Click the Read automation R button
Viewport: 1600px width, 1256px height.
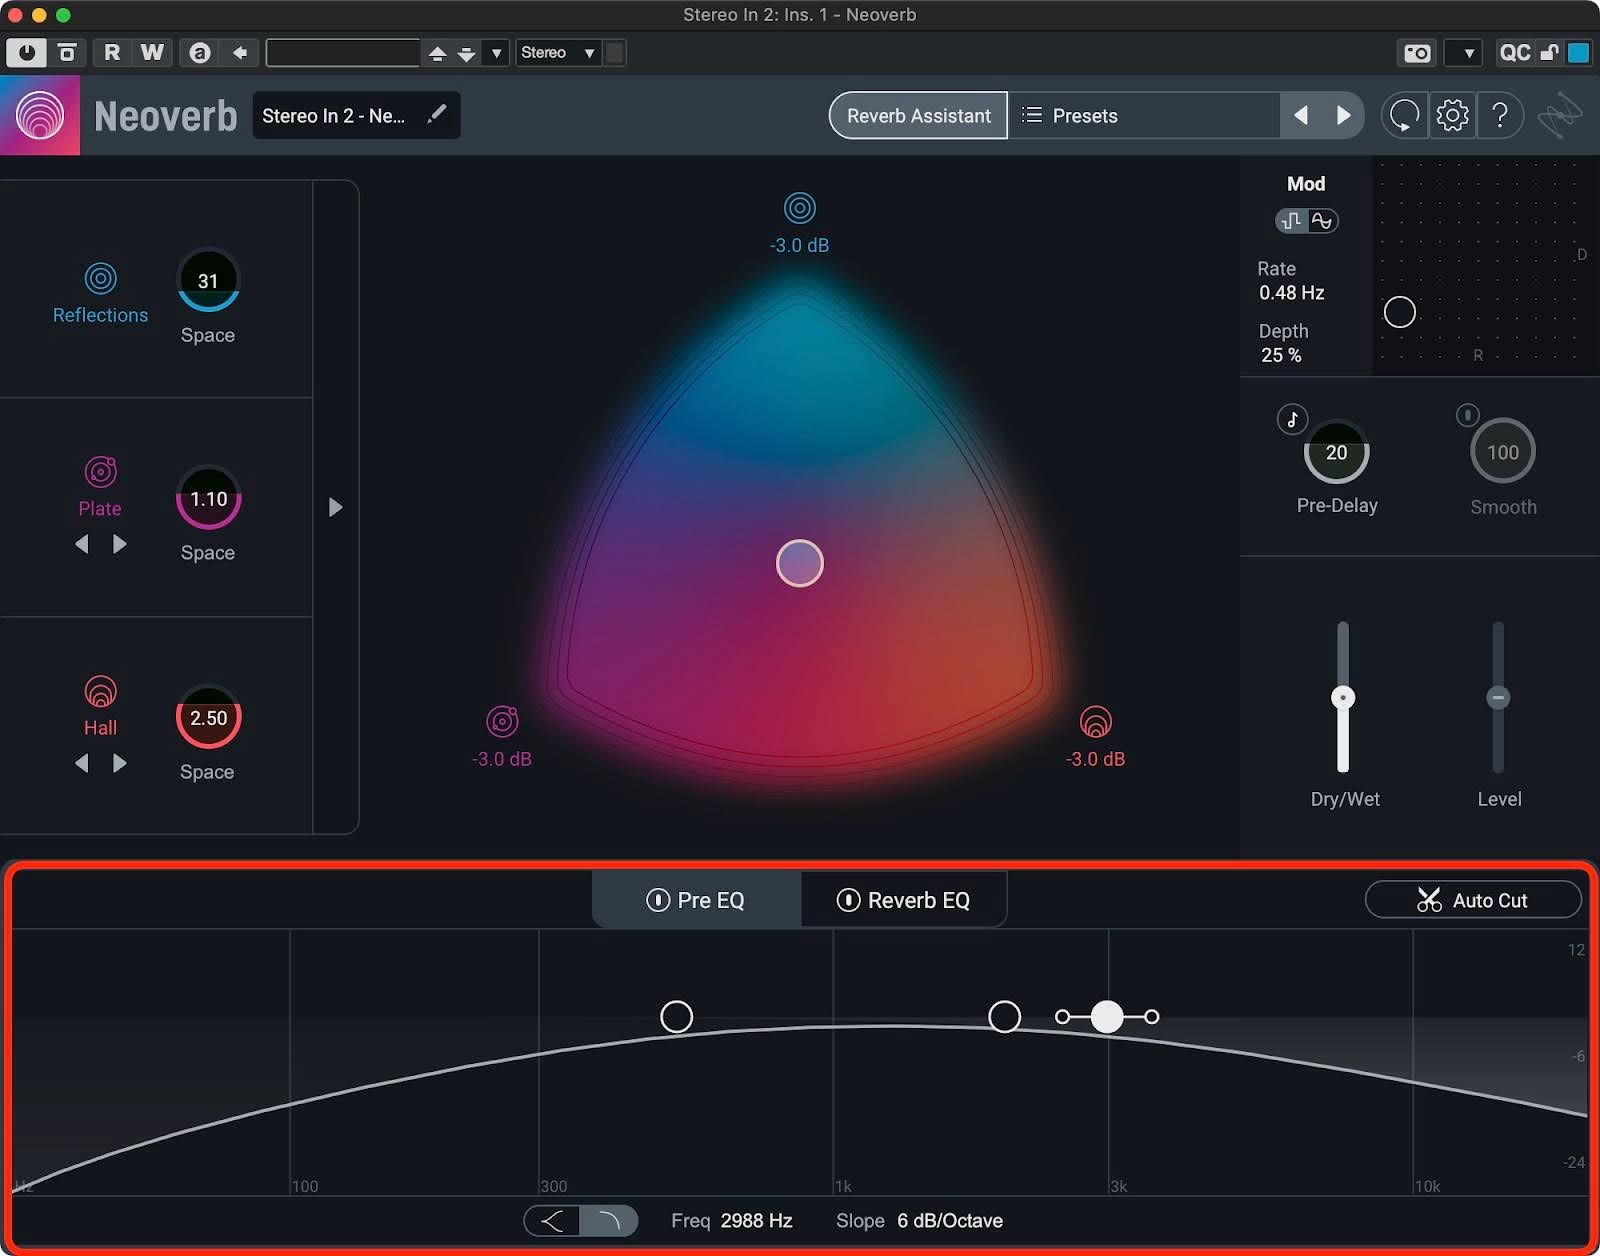tap(112, 53)
